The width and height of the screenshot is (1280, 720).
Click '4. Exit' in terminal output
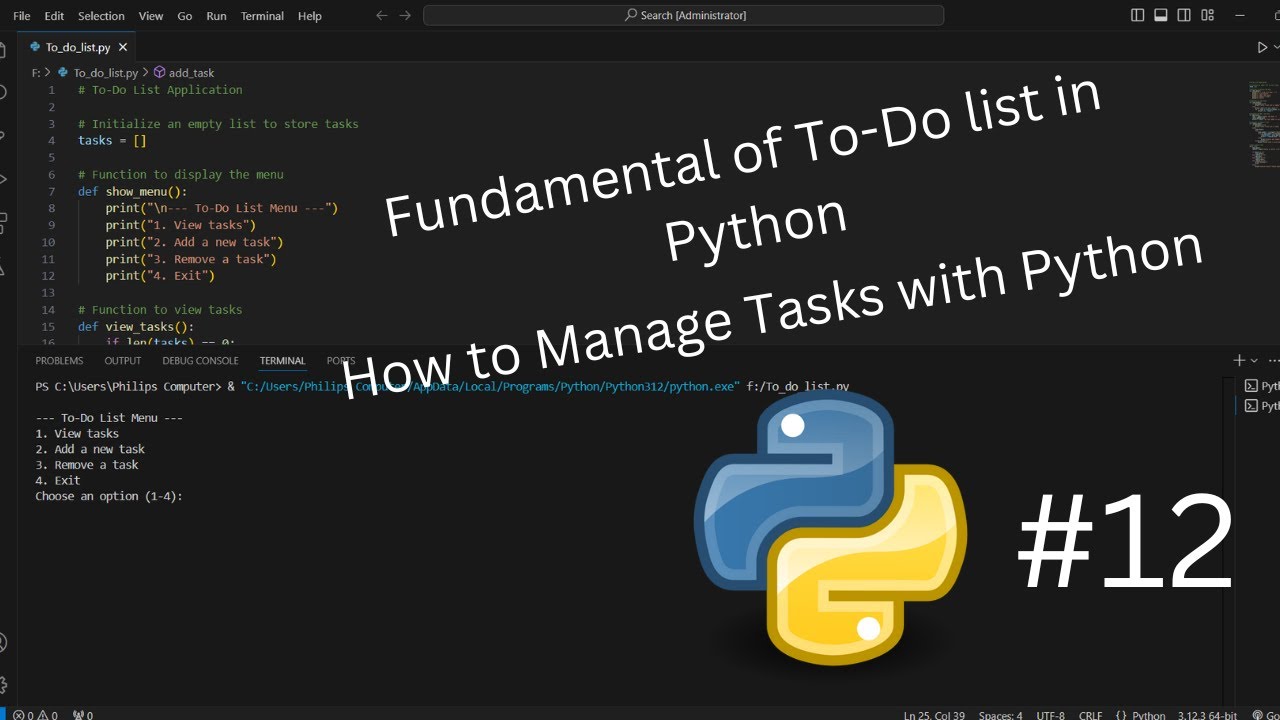pos(58,481)
